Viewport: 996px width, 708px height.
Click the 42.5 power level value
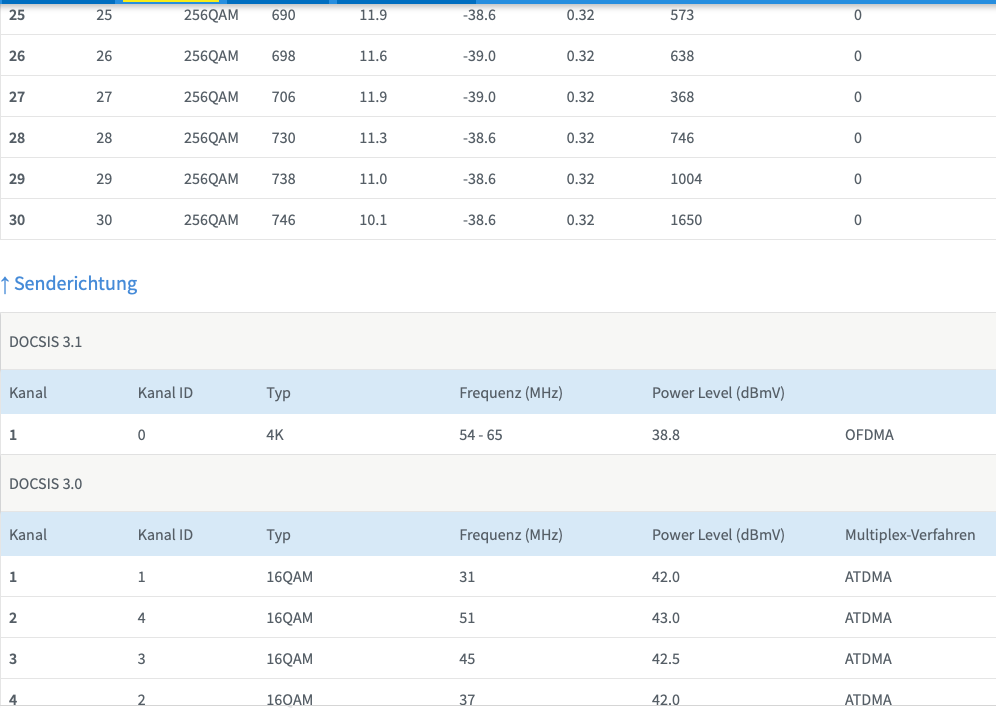pos(666,659)
